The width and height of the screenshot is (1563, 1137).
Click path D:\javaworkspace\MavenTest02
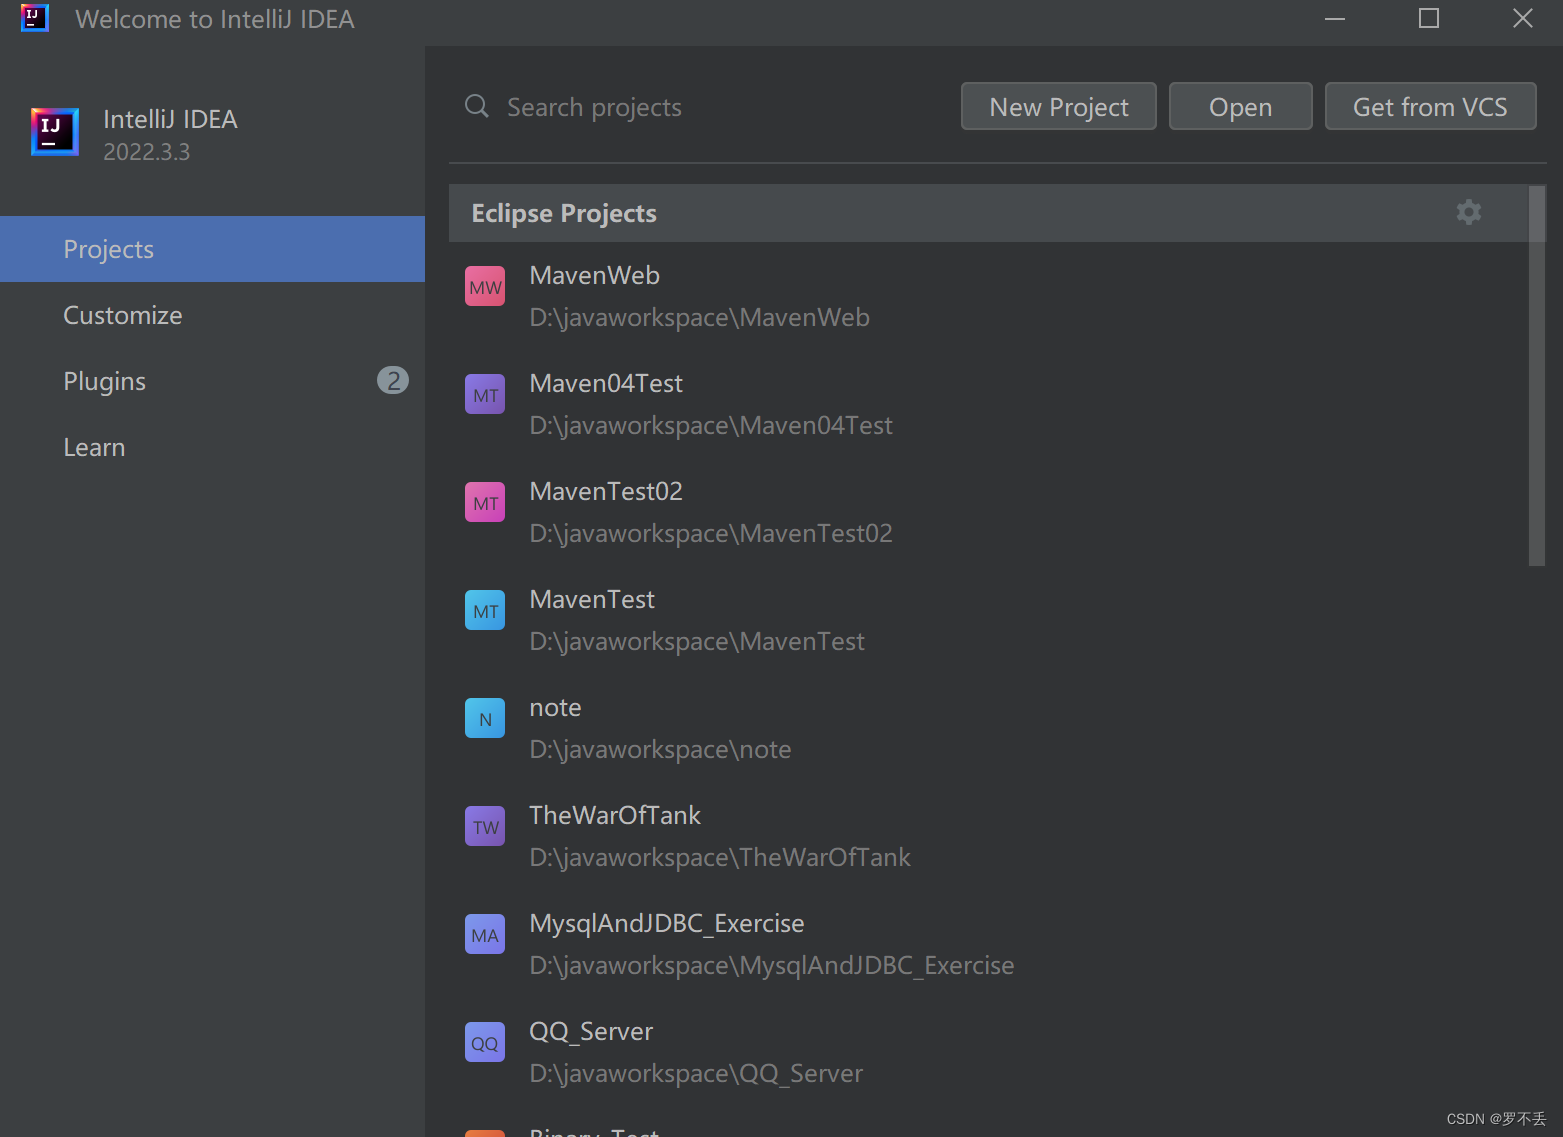coord(711,533)
